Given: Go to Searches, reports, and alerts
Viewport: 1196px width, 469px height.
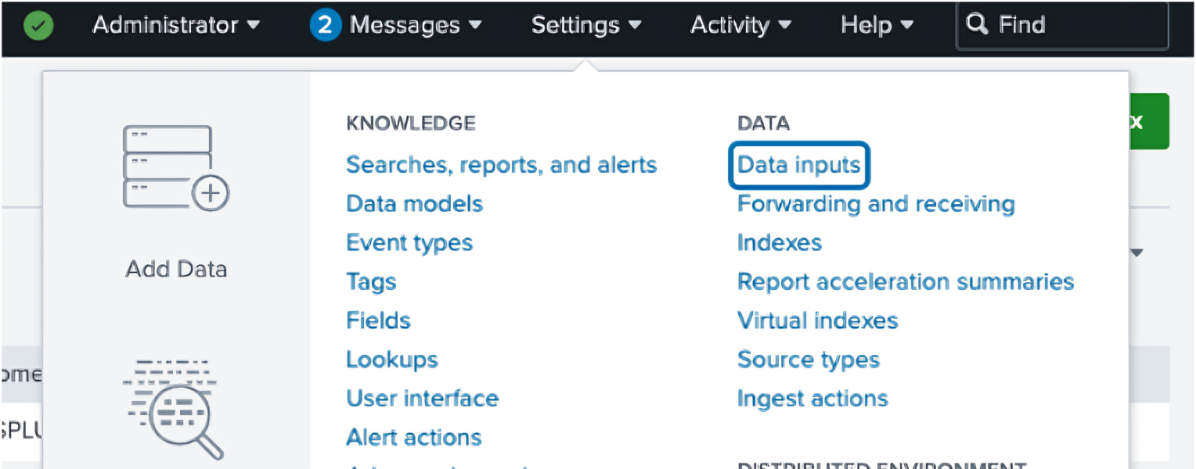Looking at the screenshot, I should coord(501,165).
